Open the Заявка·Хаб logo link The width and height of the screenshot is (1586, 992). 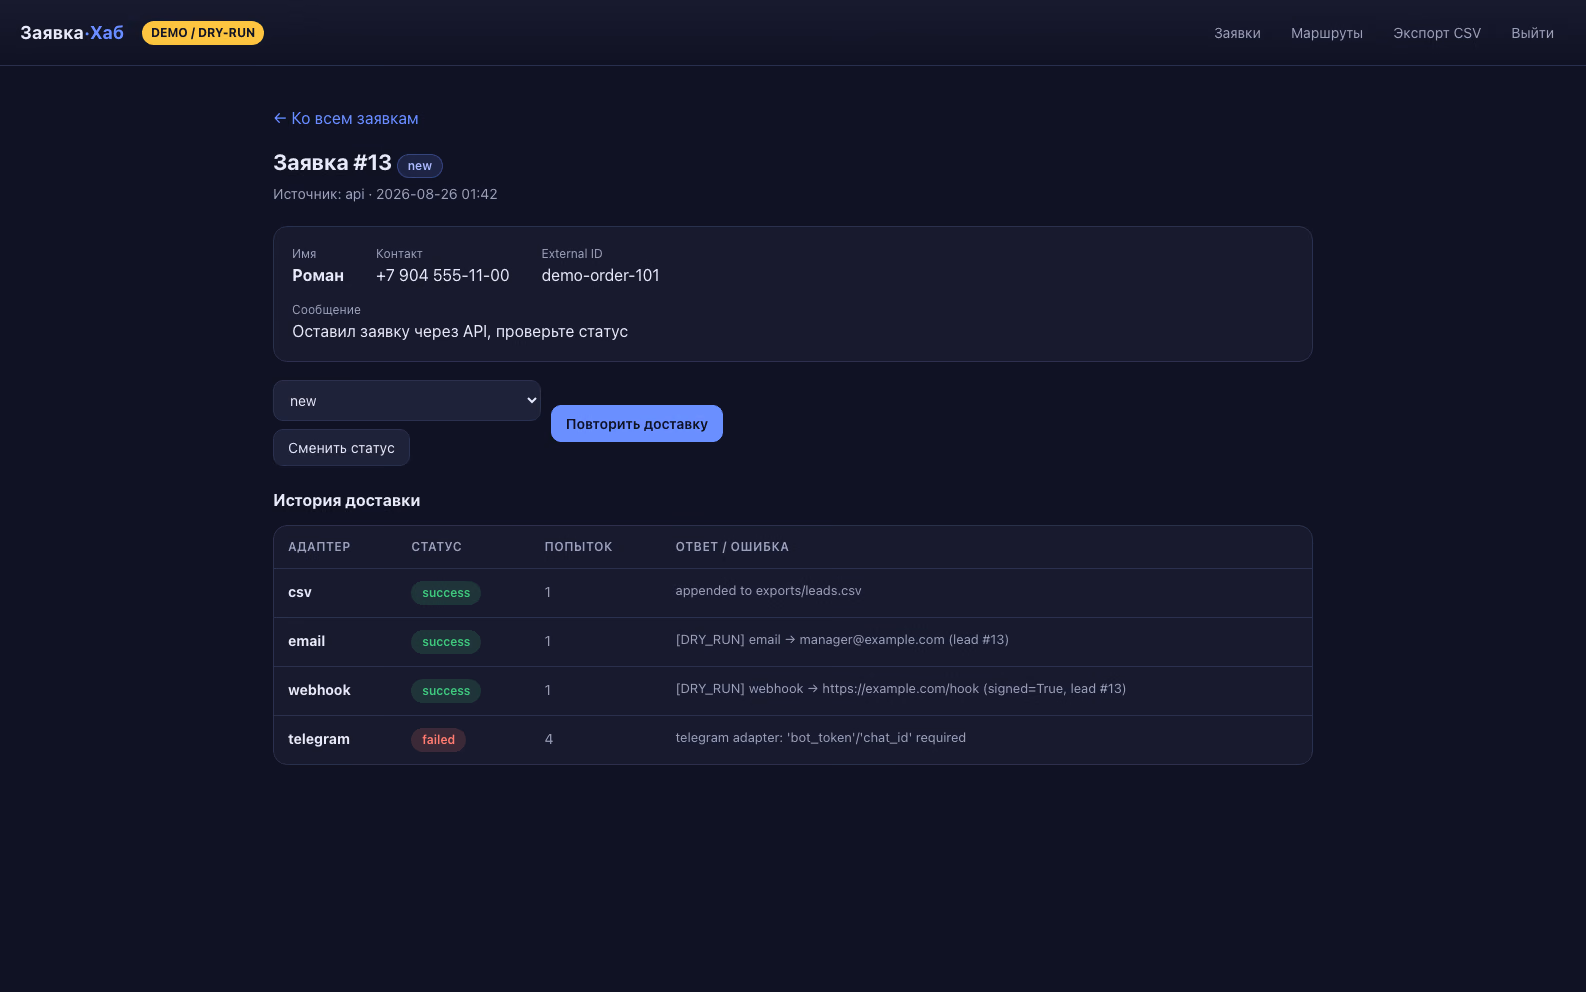tap(72, 33)
